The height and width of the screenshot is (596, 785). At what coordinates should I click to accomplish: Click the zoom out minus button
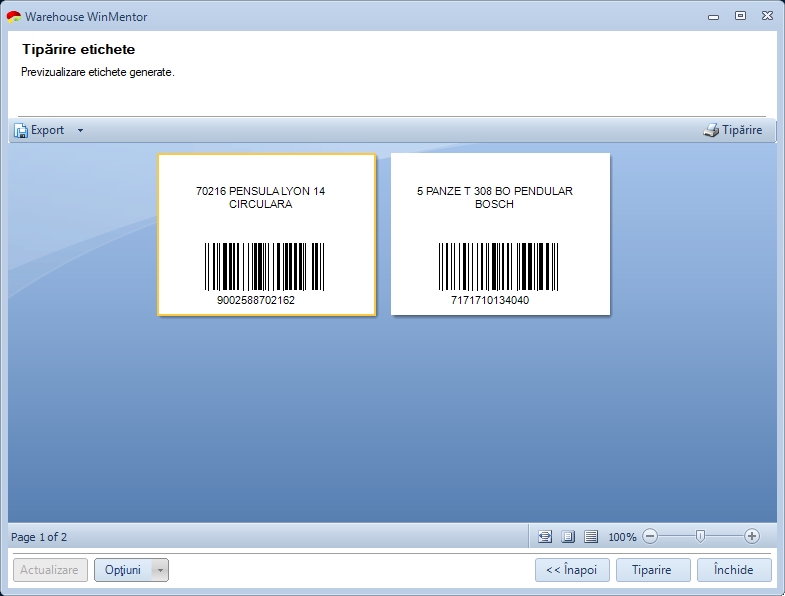click(x=650, y=536)
